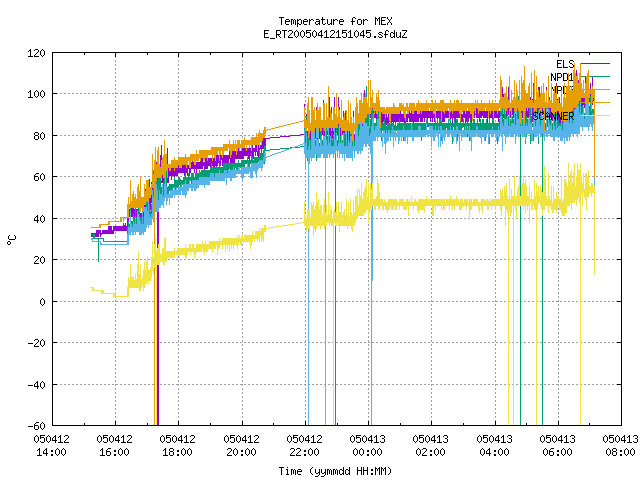Click the 050412 18:00 x-axis tick label
The height and width of the screenshot is (480, 640).
[178, 446]
